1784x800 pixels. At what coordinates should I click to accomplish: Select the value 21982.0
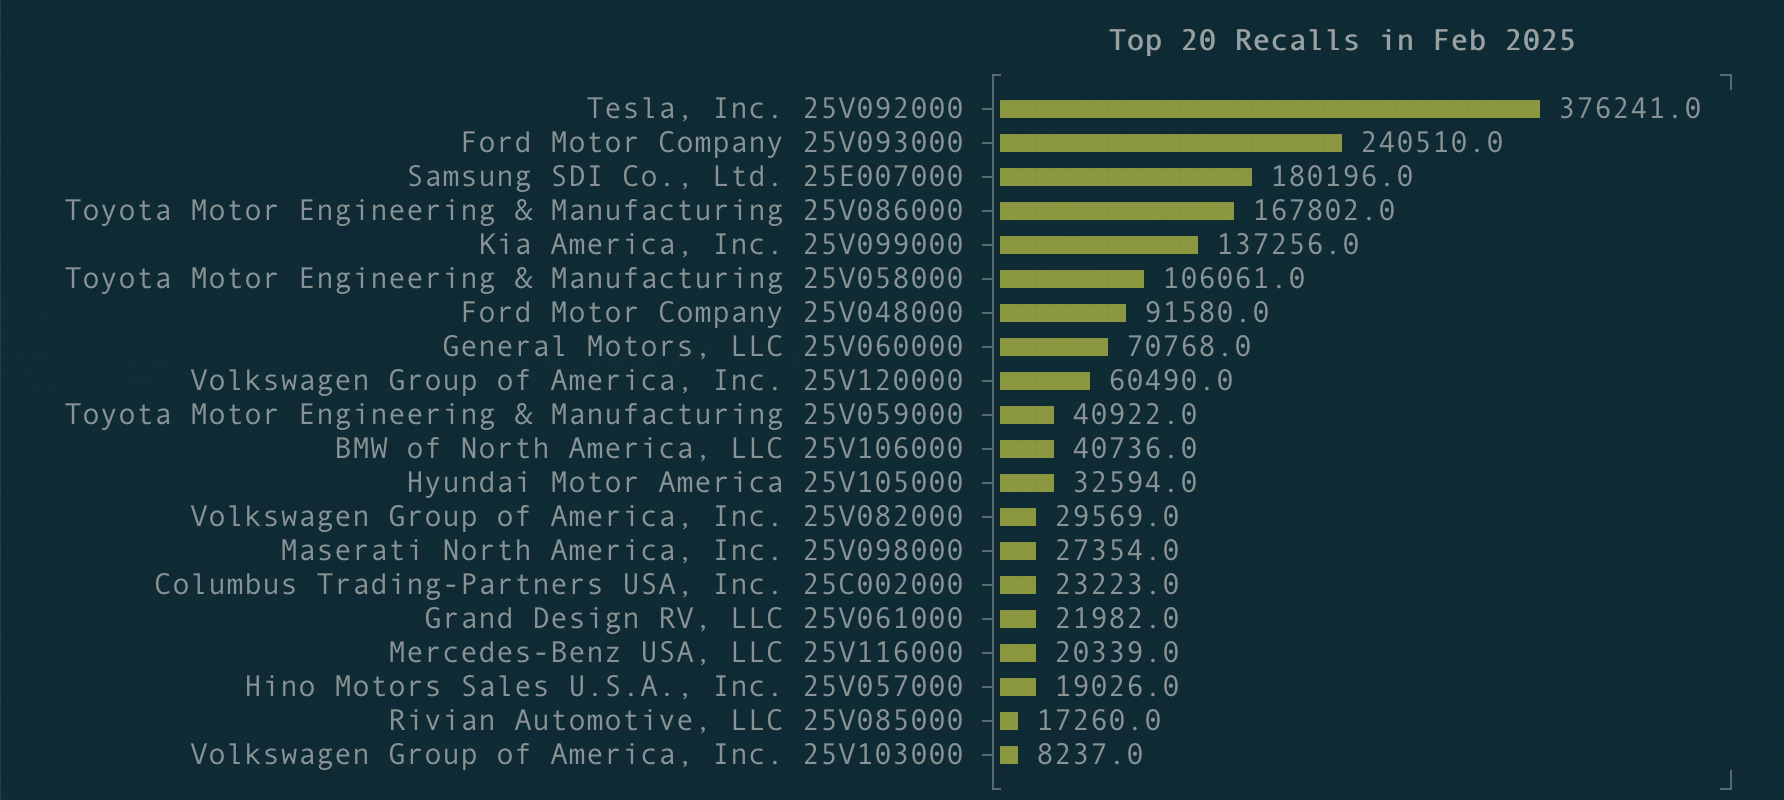(1117, 618)
